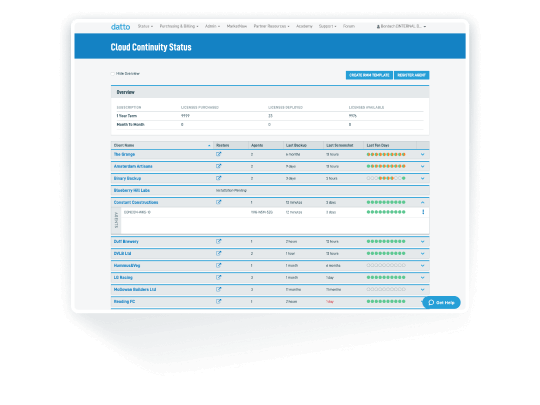Open McGowan Builders Ltd client link

[x=135, y=290]
